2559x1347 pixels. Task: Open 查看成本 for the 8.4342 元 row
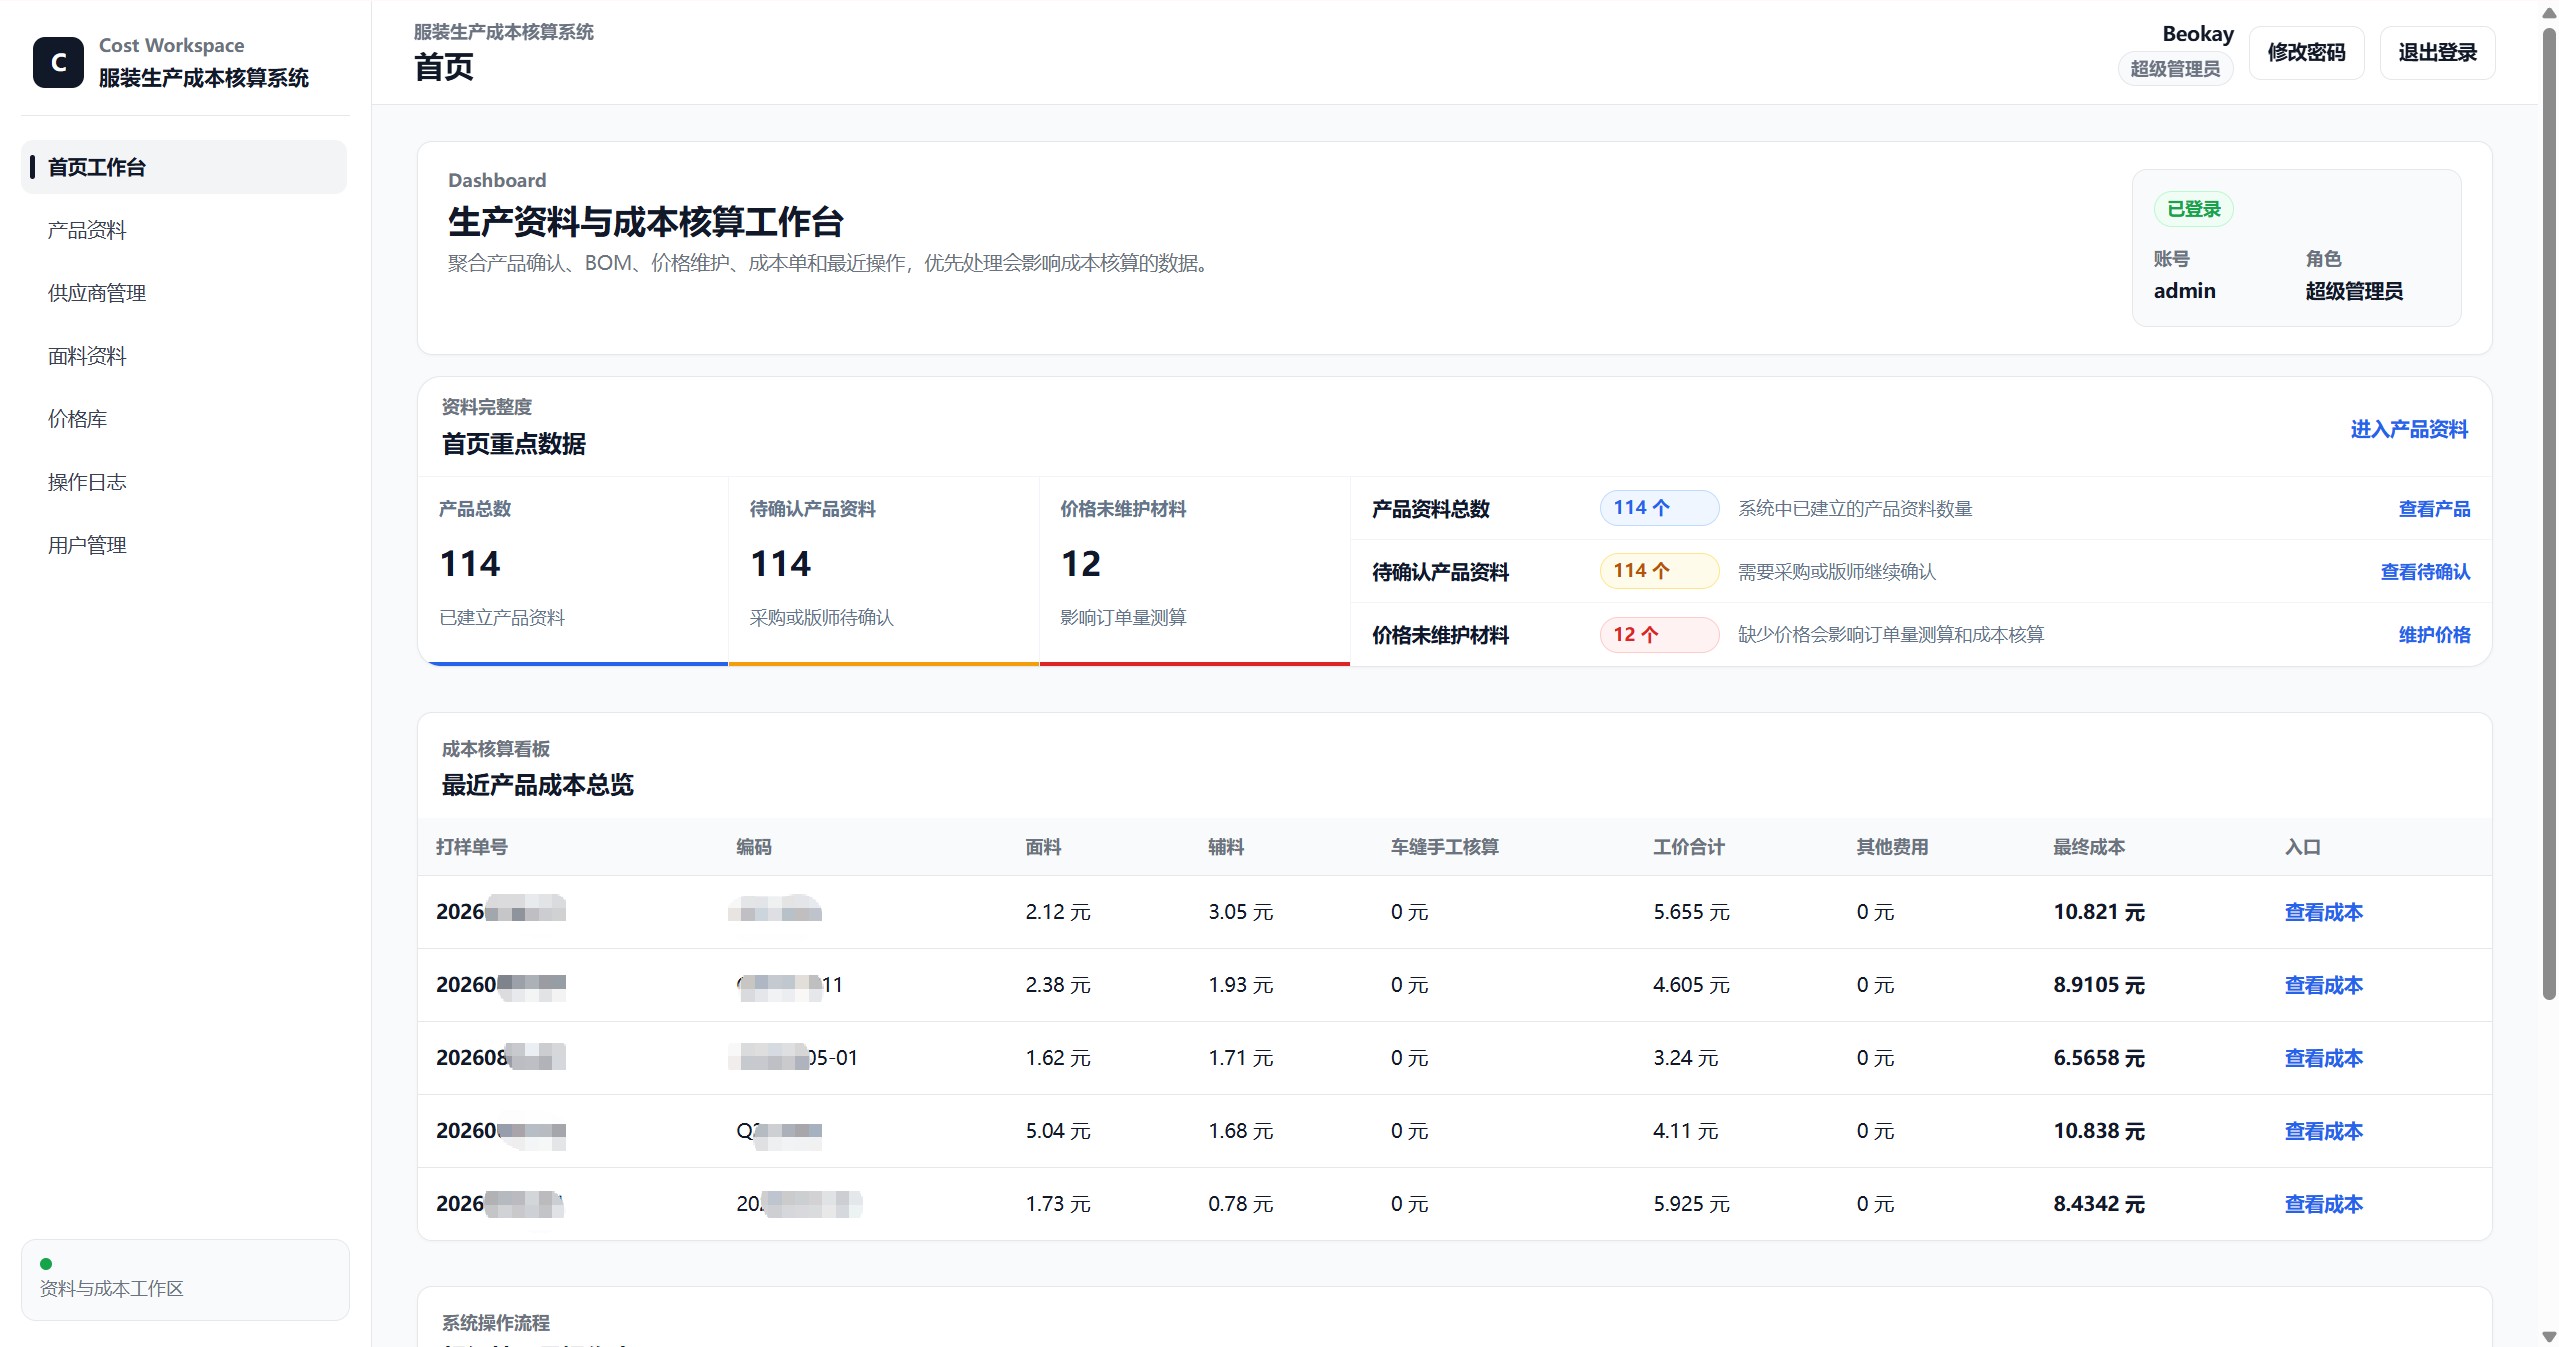pos(2323,1204)
